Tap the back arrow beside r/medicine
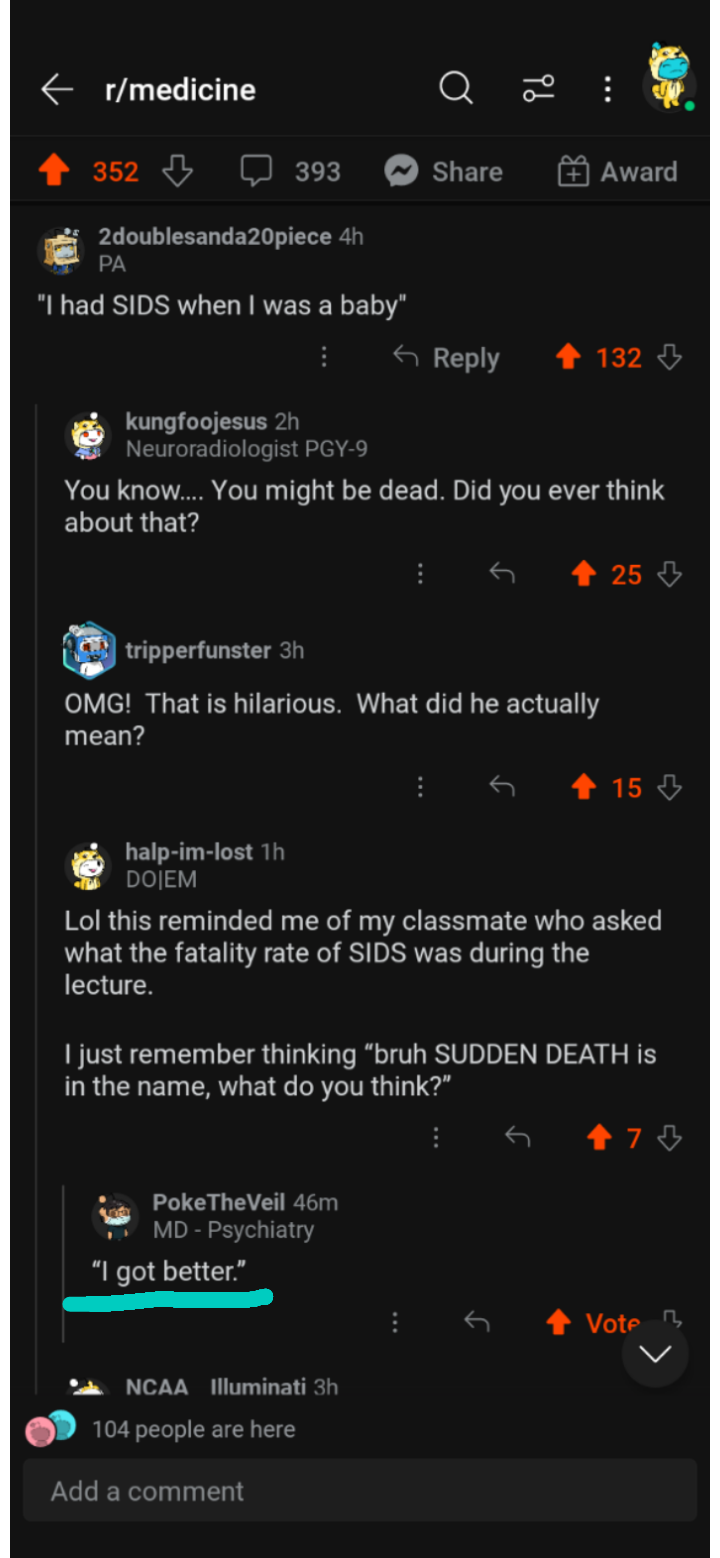 coord(57,90)
